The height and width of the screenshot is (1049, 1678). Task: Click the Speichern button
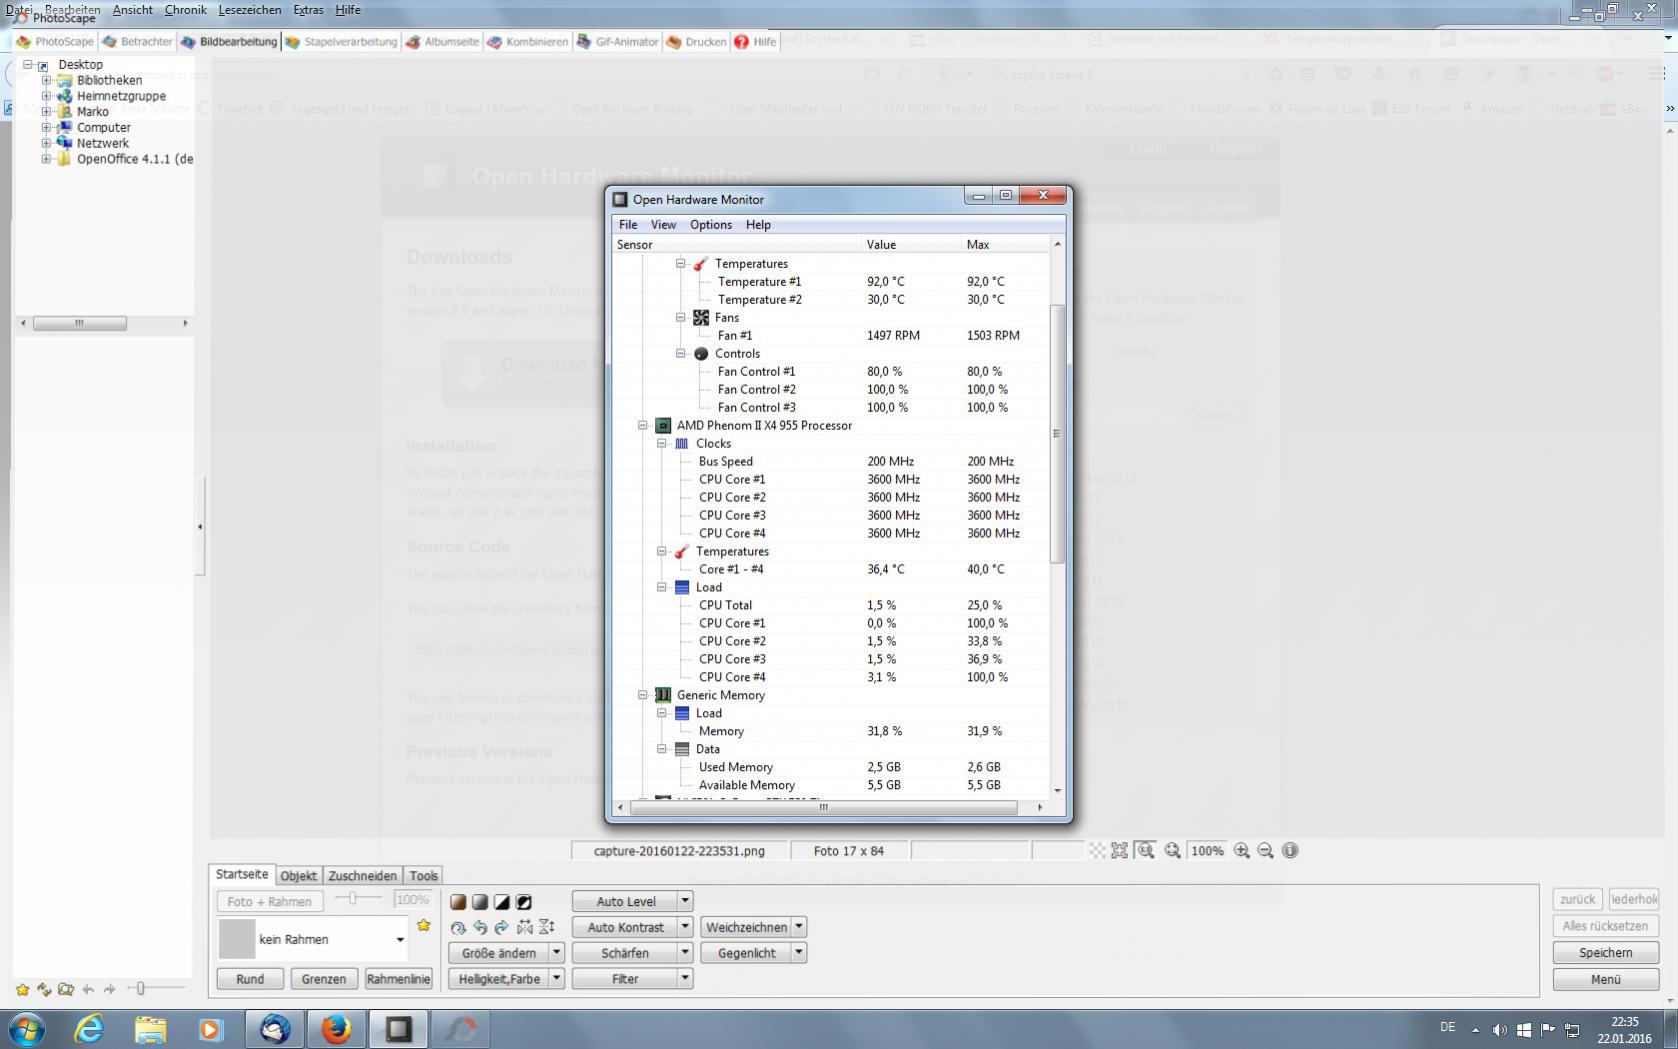pos(1605,953)
